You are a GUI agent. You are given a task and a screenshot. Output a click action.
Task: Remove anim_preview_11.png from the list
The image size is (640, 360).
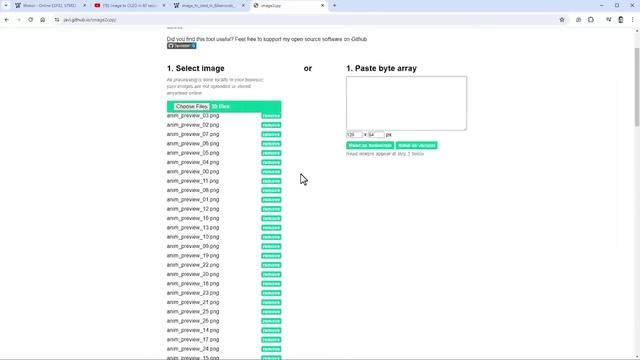coord(271,181)
